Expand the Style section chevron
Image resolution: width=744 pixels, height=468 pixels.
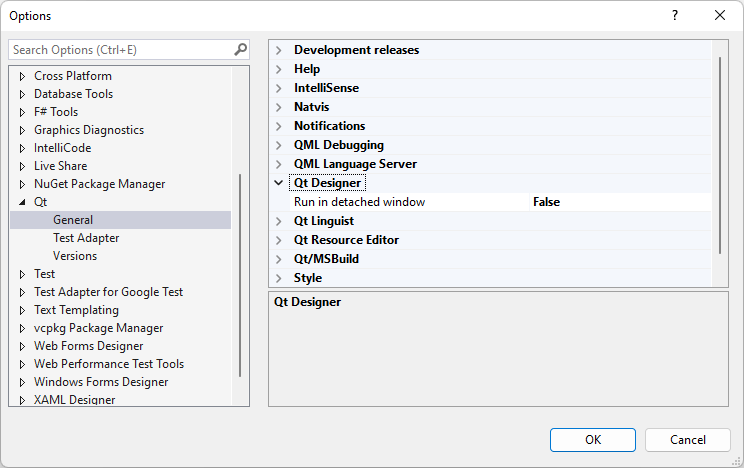tap(279, 278)
